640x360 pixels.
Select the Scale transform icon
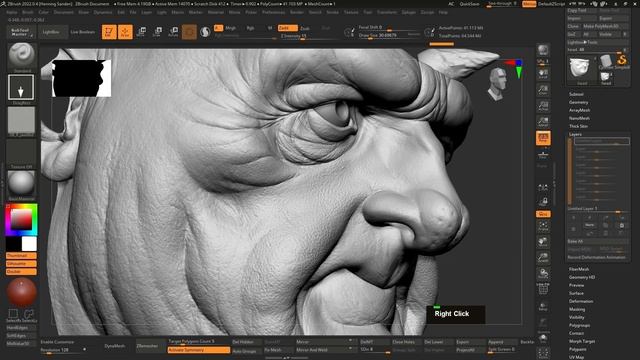158,32
